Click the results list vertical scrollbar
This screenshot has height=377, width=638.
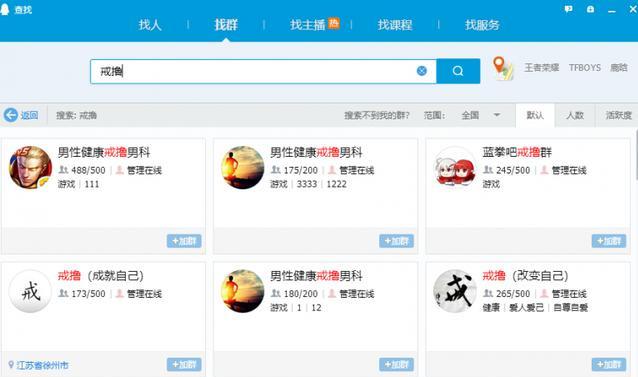636,155
